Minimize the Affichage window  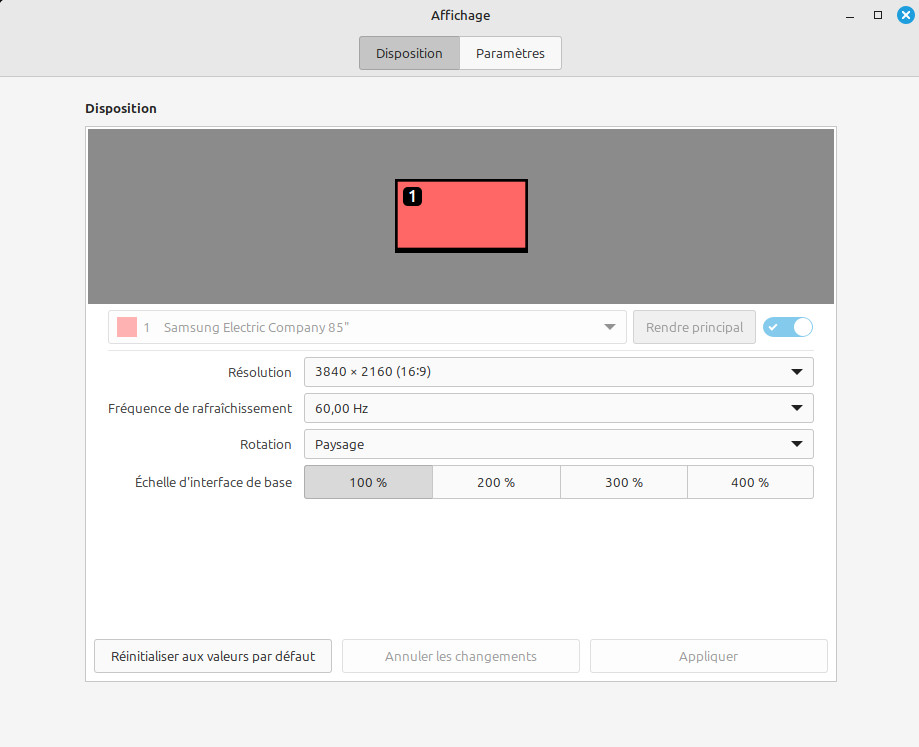[x=850, y=16]
